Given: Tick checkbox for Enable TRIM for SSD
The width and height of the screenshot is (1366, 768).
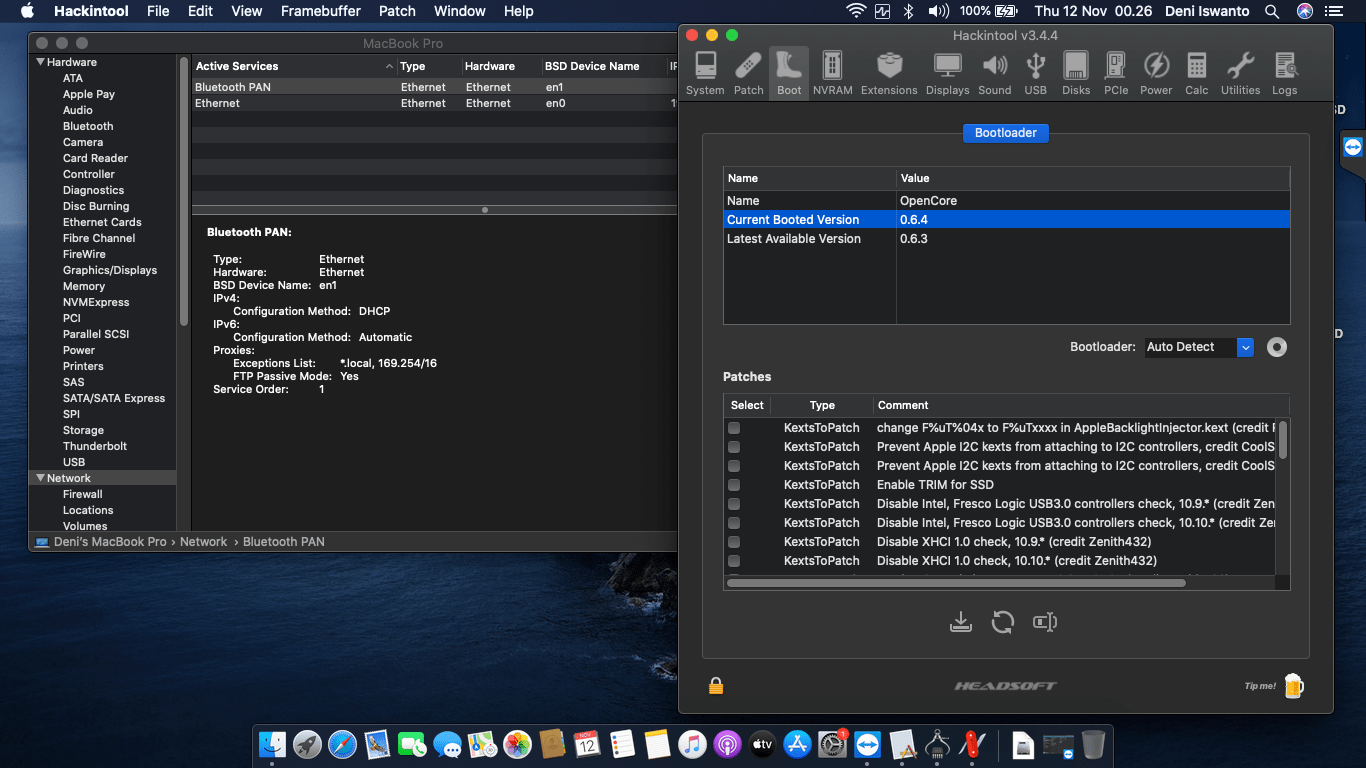Looking at the screenshot, I should (x=734, y=485).
